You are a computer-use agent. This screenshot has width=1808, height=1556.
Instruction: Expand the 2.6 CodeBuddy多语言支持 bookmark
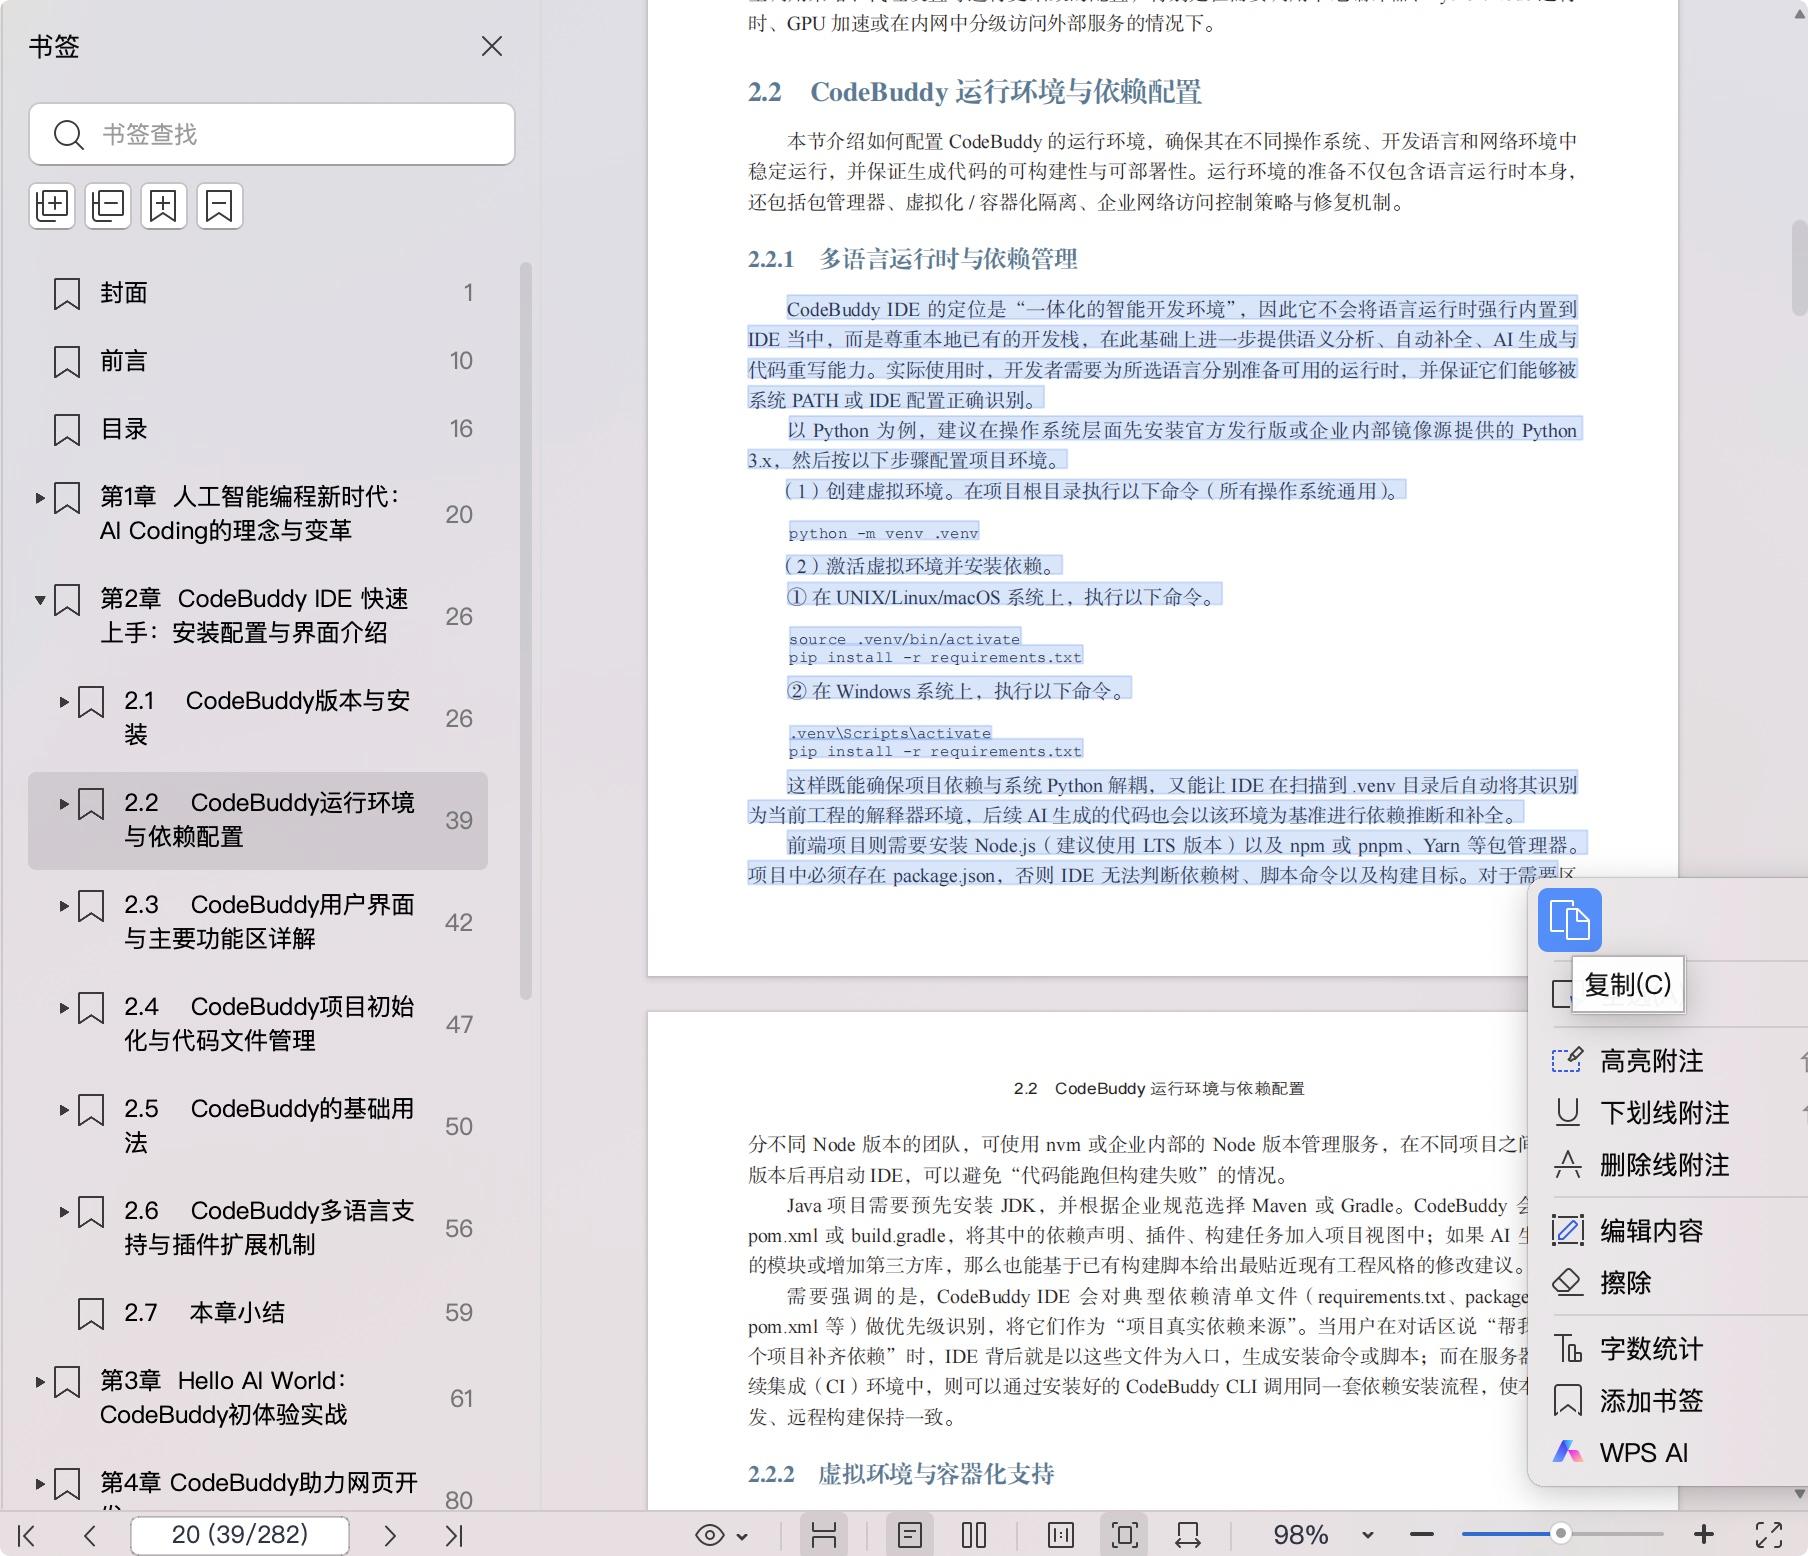tap(64, 1212)
